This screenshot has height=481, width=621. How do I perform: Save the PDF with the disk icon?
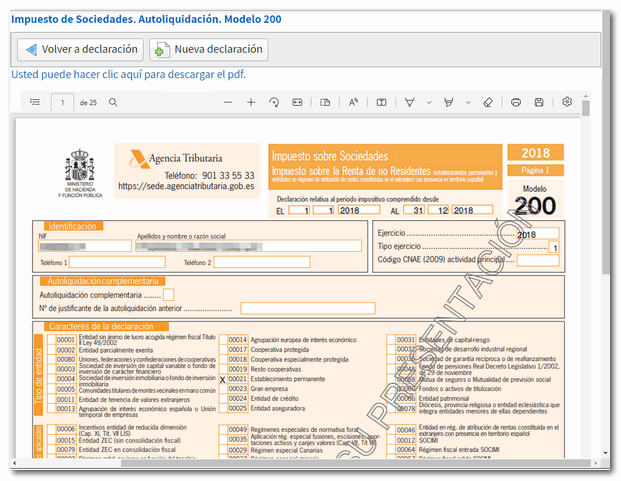pos(540,102)
